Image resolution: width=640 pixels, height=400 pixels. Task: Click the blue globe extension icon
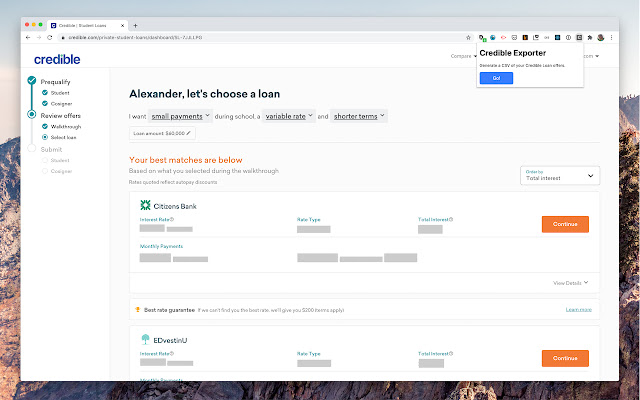pos(493,38)
